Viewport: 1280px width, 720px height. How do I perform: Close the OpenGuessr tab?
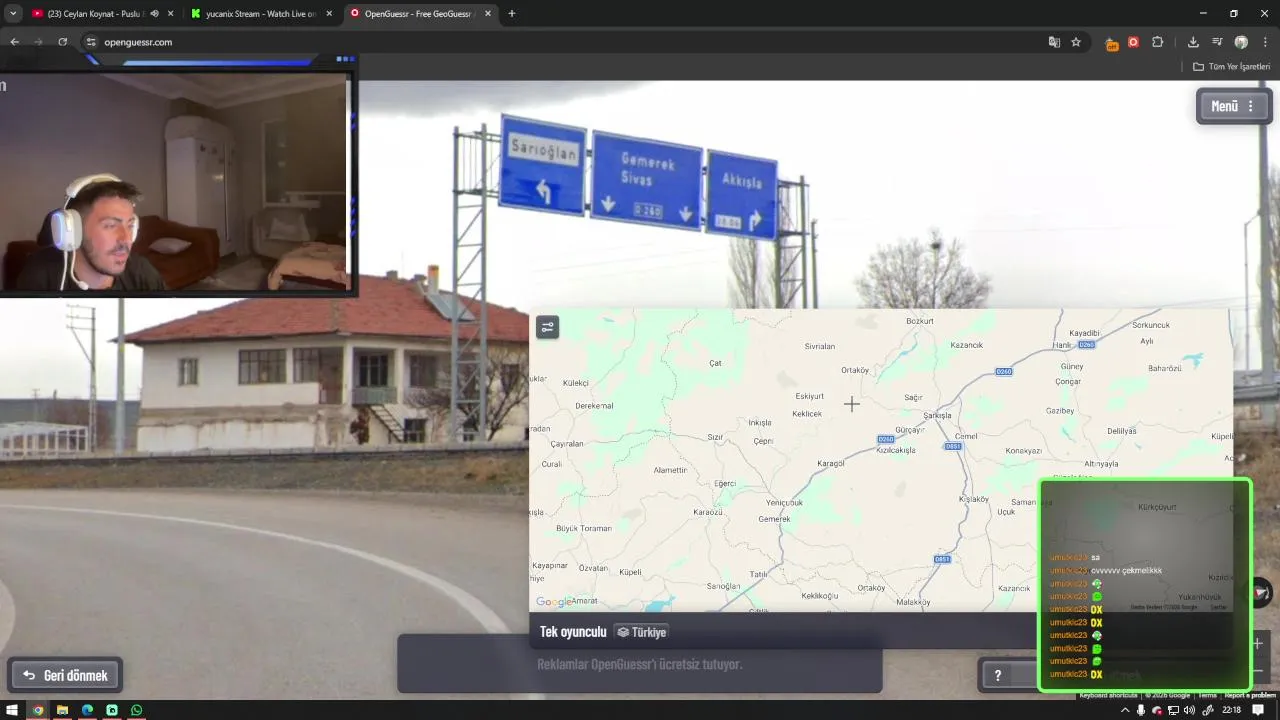click(488, 14)
